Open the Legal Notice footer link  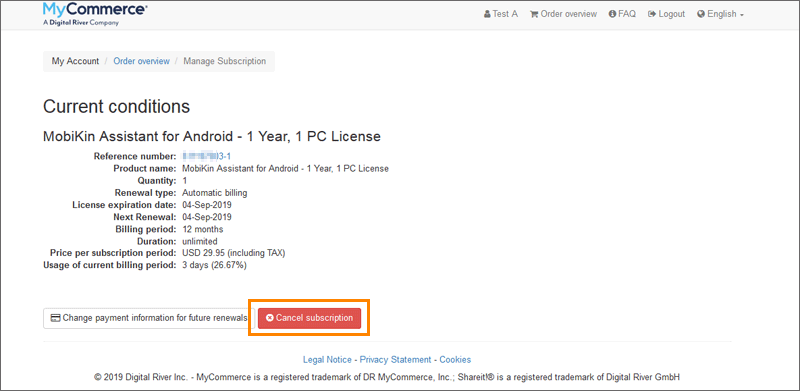327,360
